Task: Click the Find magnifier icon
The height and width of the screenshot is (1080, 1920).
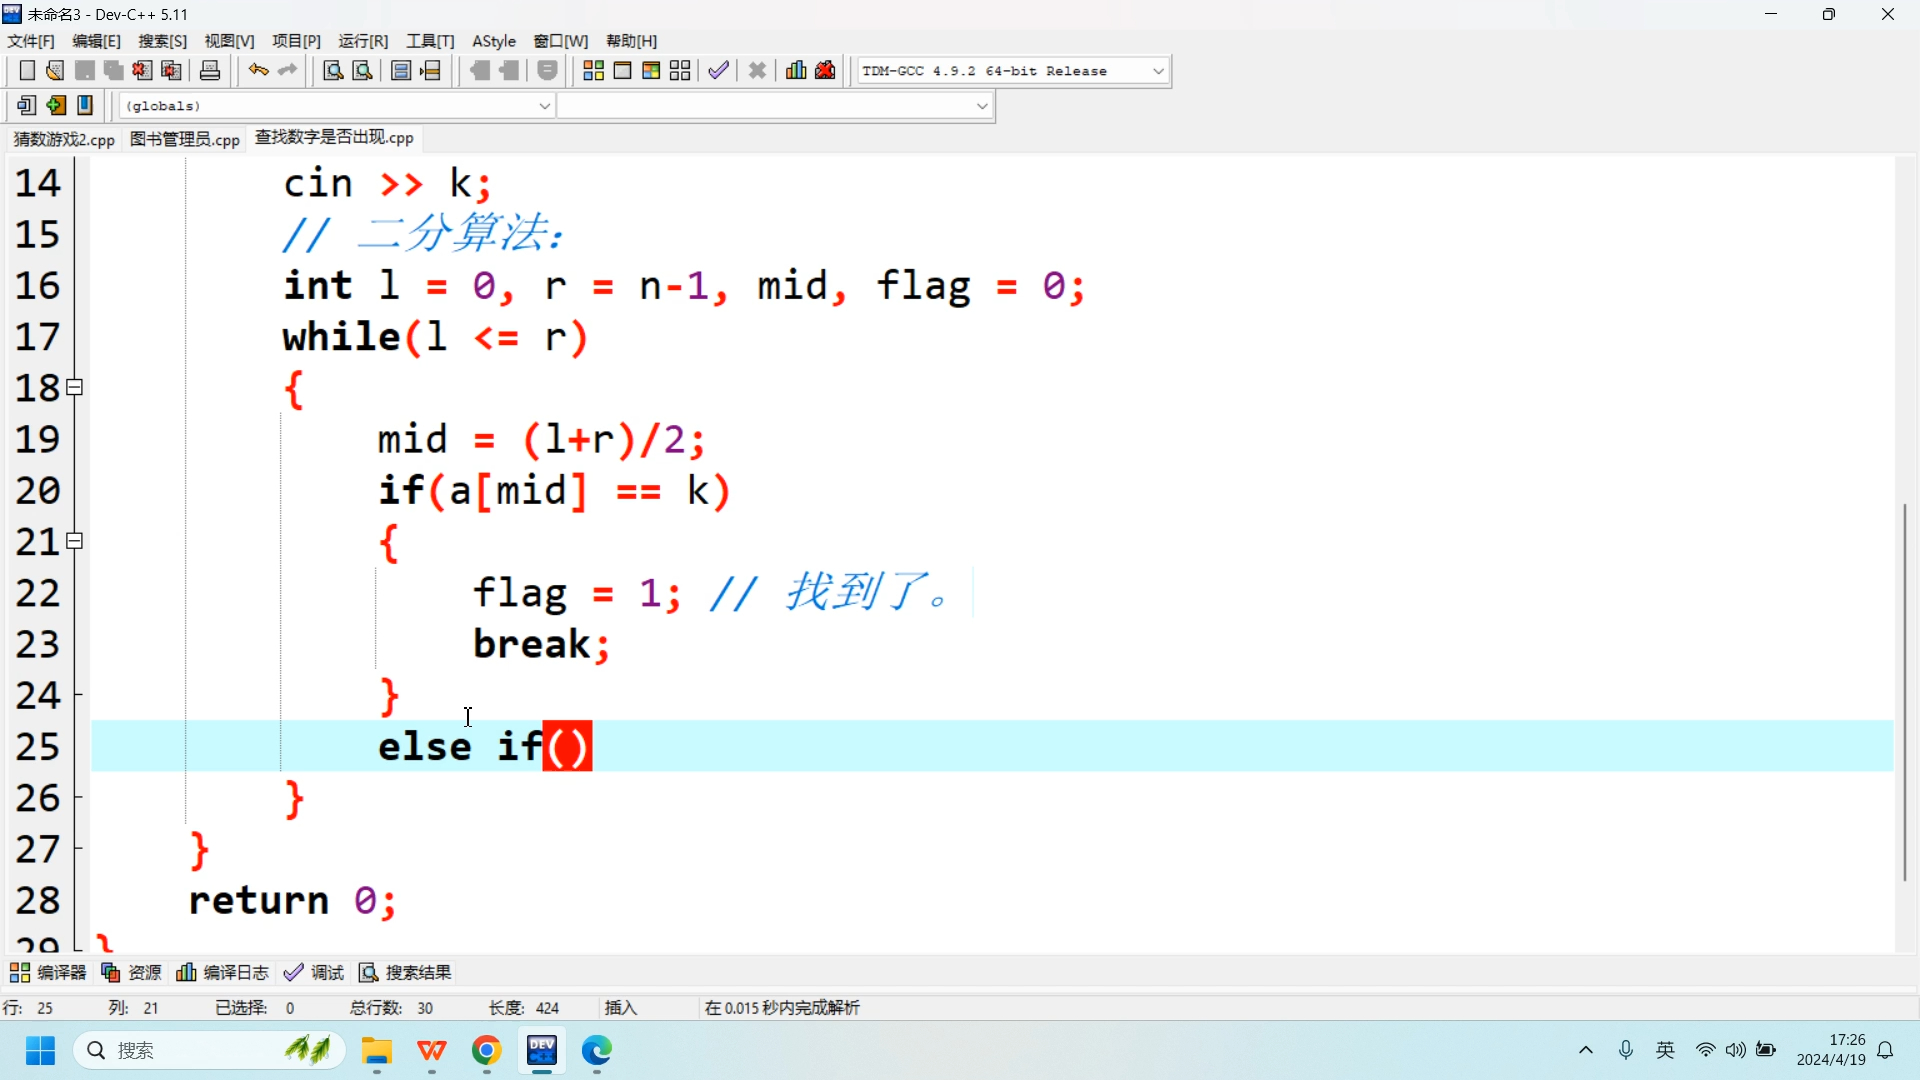Action: pos(333,71)
